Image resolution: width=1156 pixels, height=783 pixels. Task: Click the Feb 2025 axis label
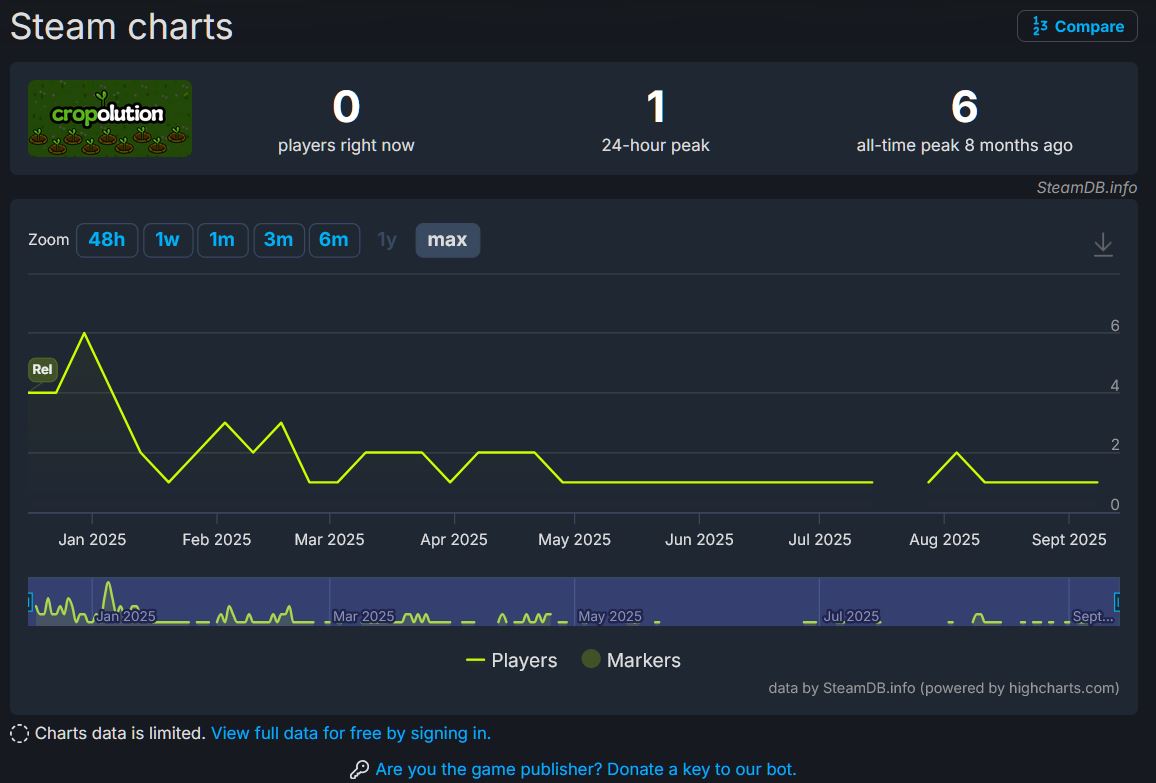click(x=217, y=540)
